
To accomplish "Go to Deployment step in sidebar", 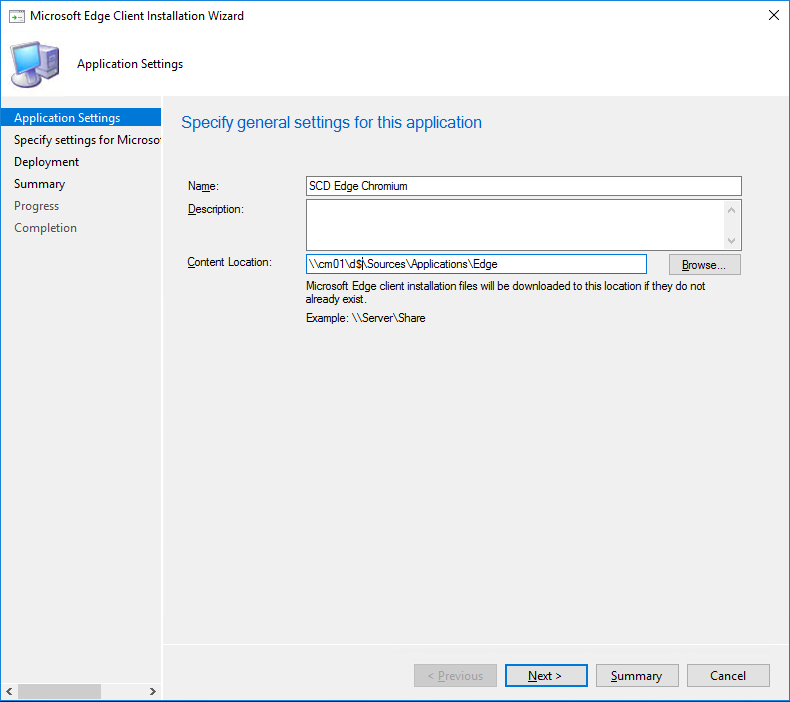I will pos(46,162).
